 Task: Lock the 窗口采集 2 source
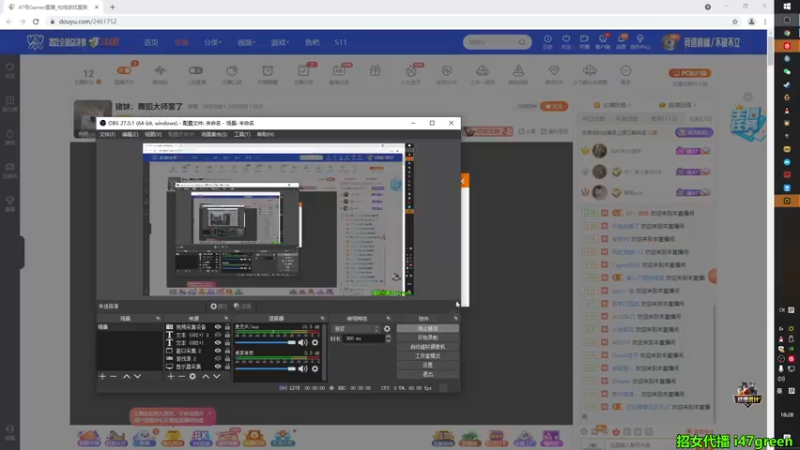click(228, 351)
